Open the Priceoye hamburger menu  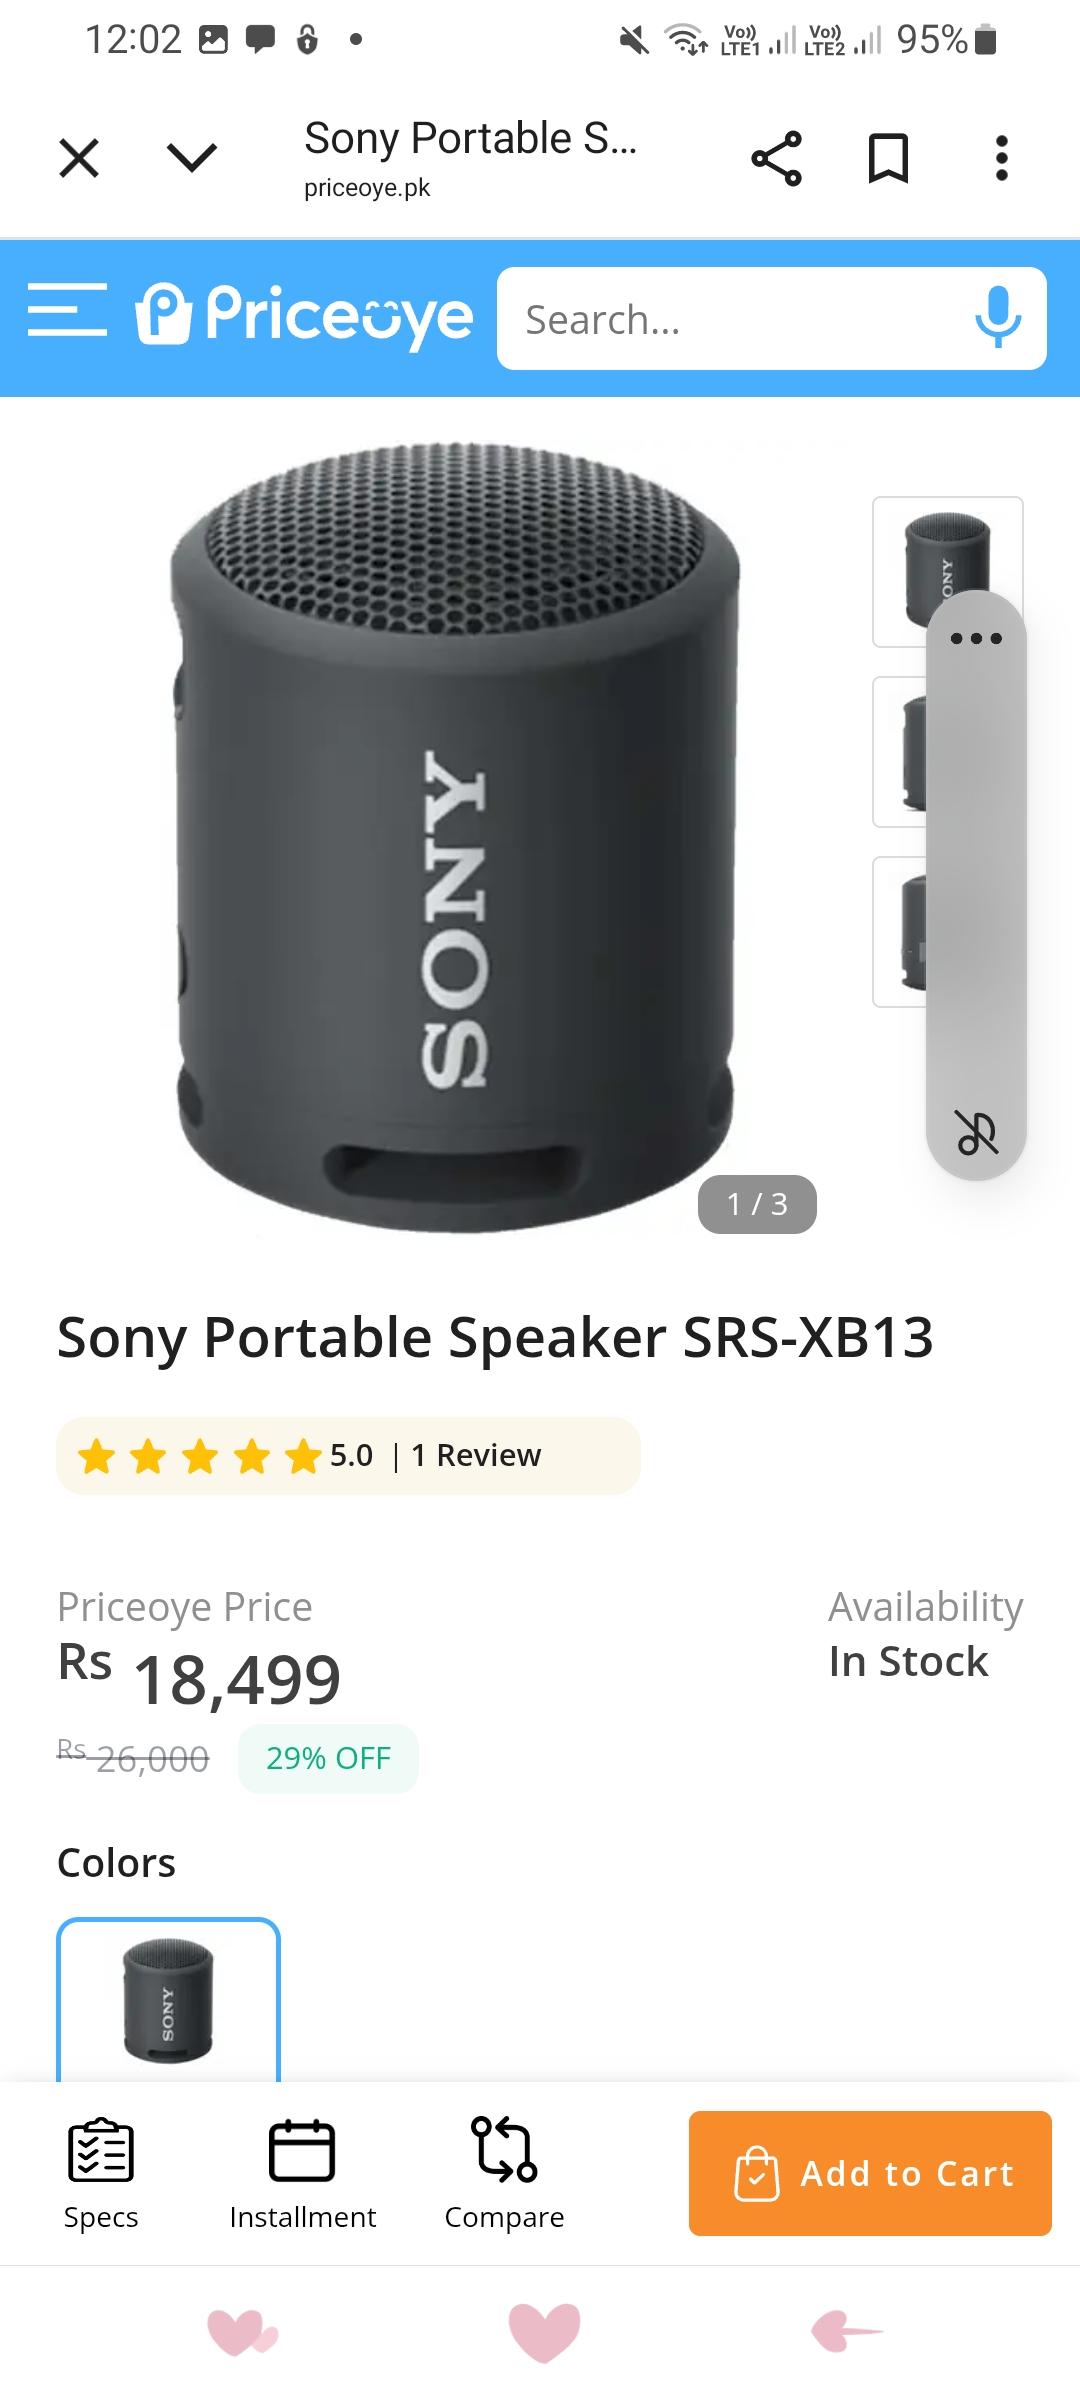[67, 310]
